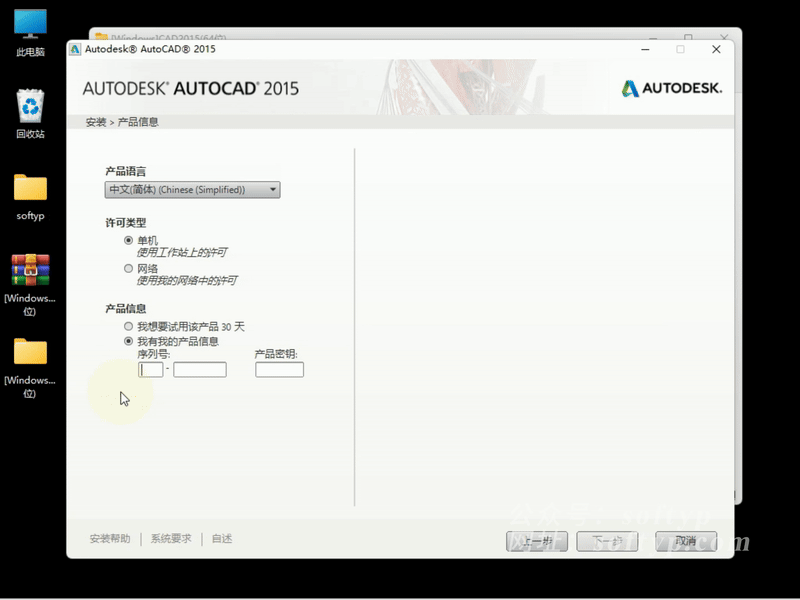Click the 安装 breadcrumb text
800x600 pixels.
click(96, 122)
